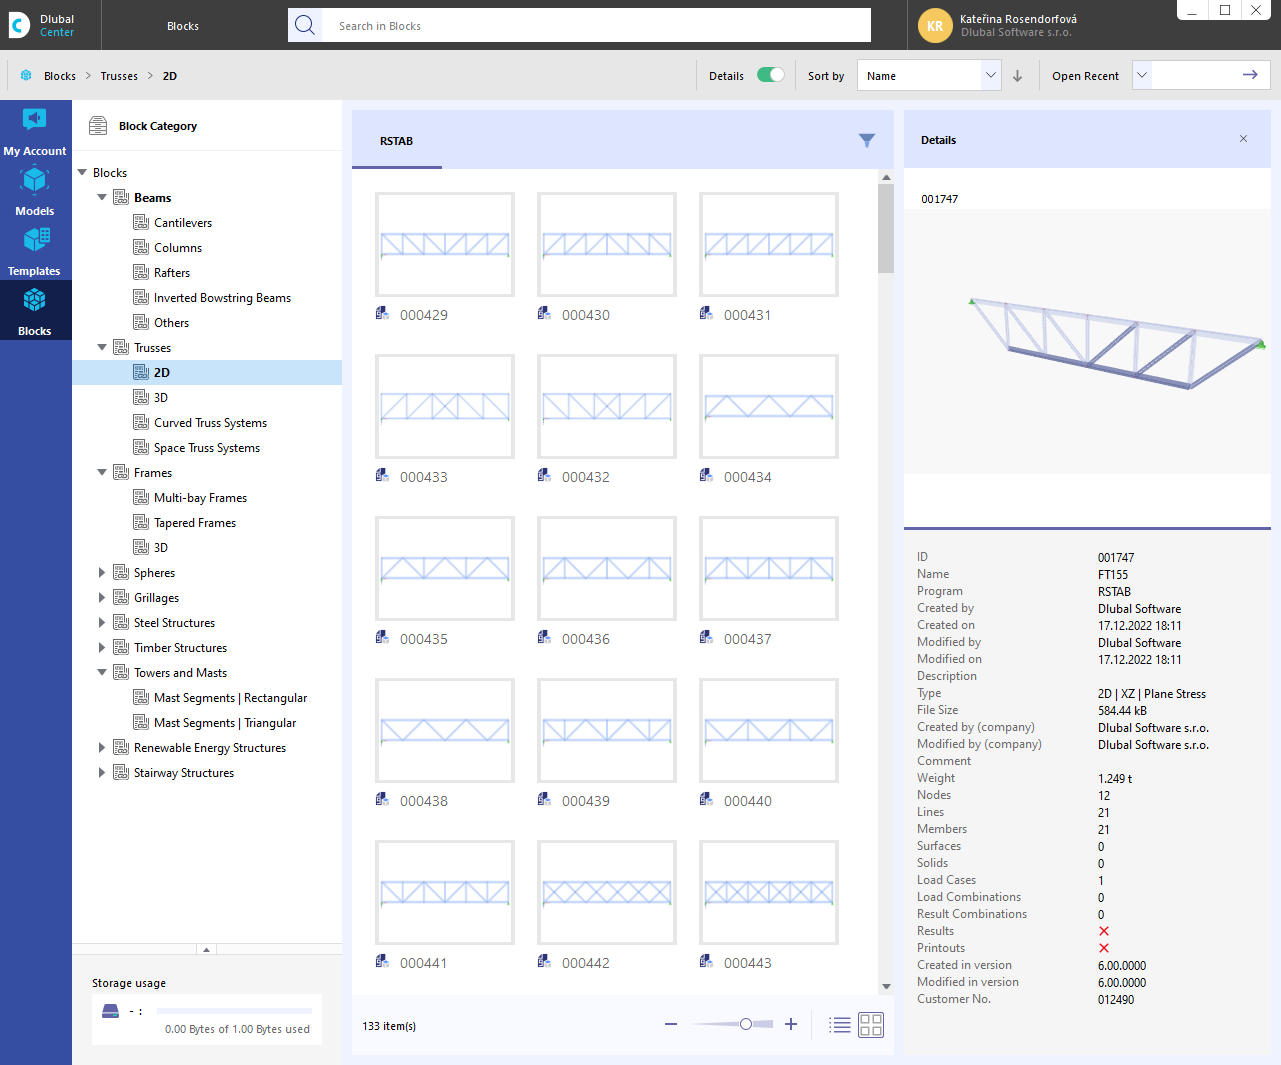Switch to grid thumbnail view
The height and width of the screenshot is (1065, 1281).
coord(871,1025)
